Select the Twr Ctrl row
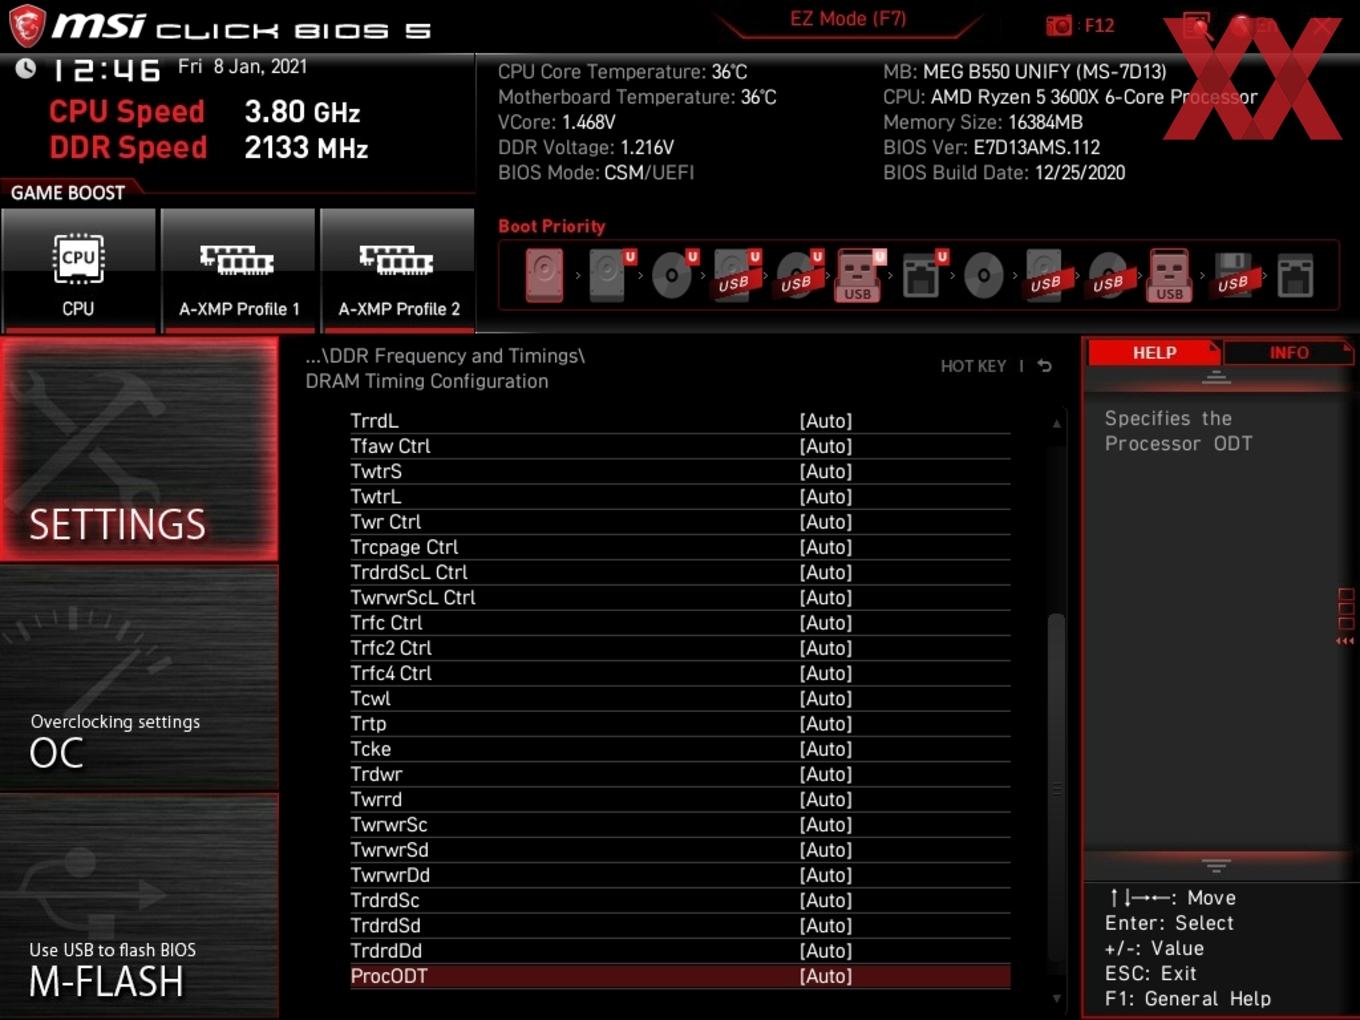Screen dimensions: 1360x1020 pyautogui.click(x=680, y=522)
